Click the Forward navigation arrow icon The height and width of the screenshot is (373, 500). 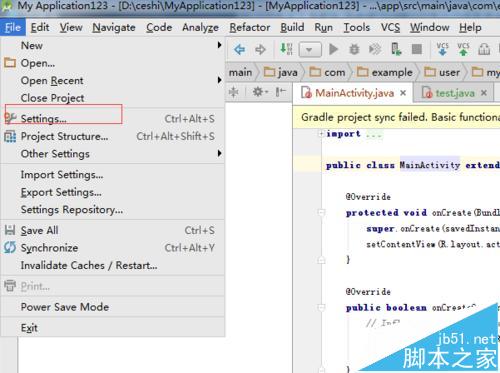pos(260,50)
